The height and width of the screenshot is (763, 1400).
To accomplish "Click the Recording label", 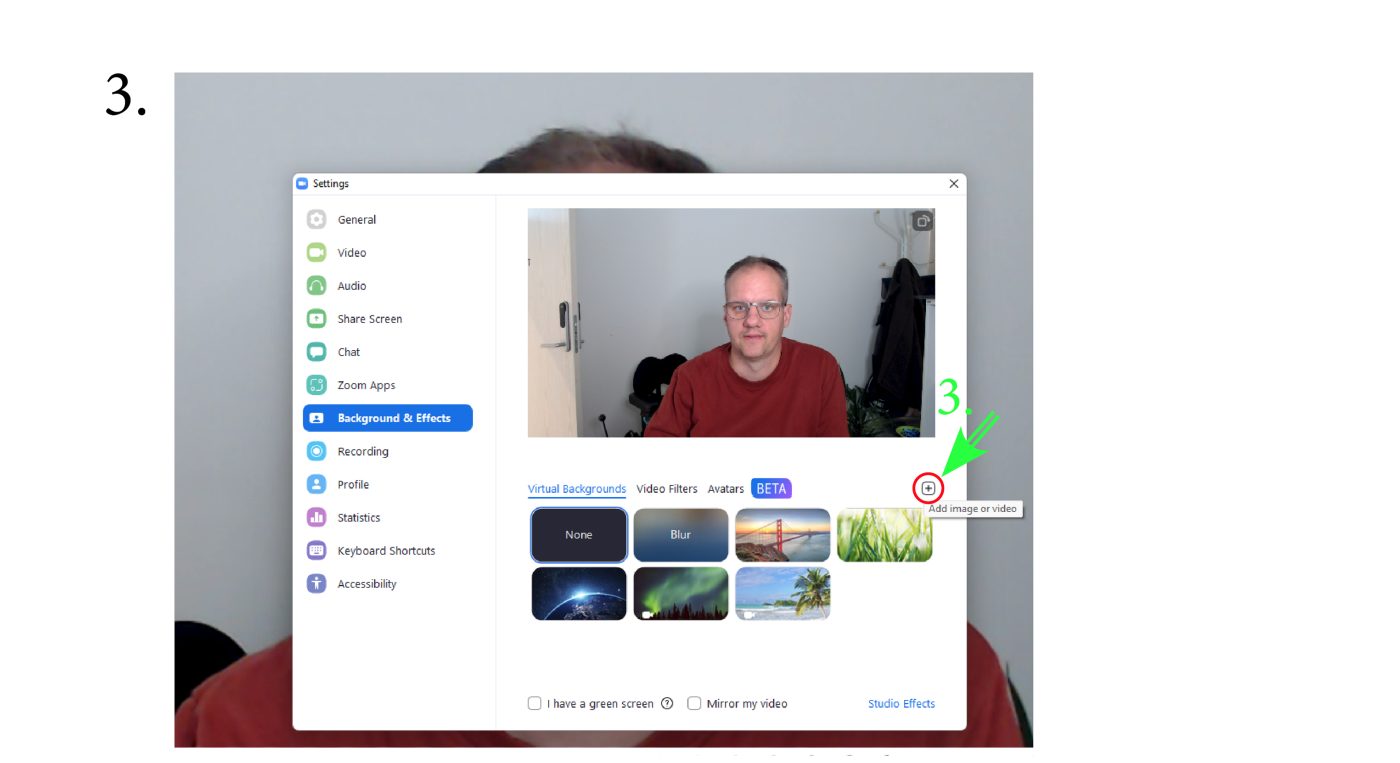I will (x=363, y=452).
